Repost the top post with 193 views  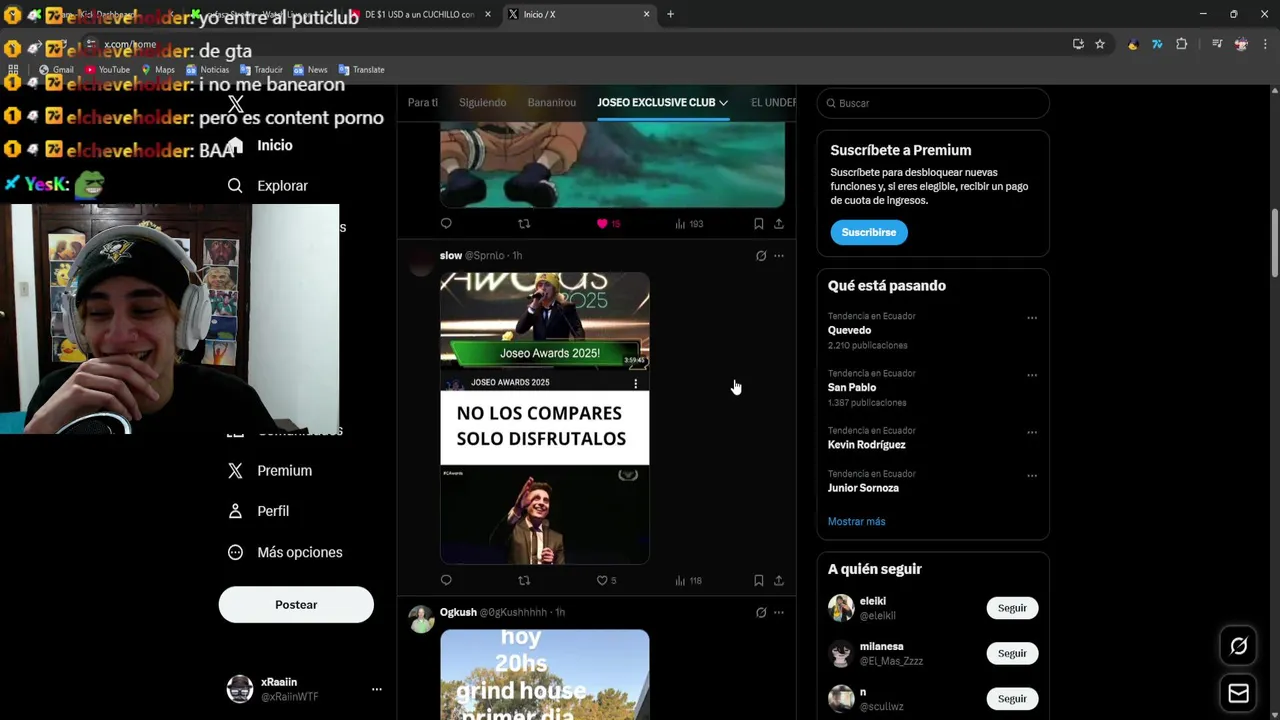pyautogui.click(x=524, y=224)
